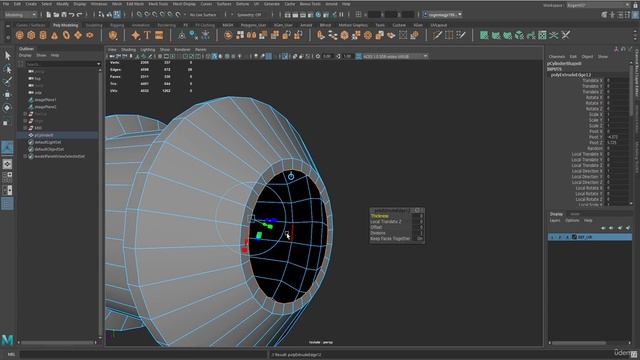Open the File menu
Viewport: 640px width, 360px height.
[6, 4]
